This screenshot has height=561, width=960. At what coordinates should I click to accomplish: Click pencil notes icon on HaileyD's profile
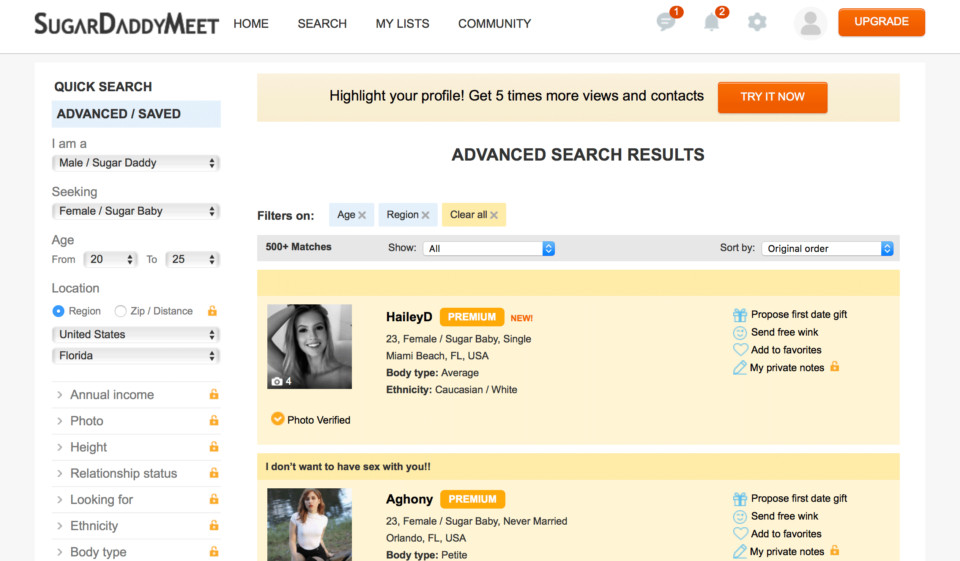(x=740, y=368)
